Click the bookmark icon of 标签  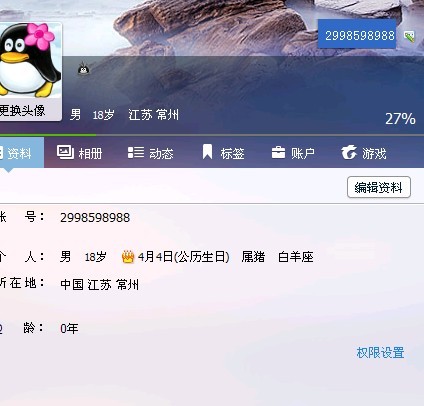click(x=207, y=152)
